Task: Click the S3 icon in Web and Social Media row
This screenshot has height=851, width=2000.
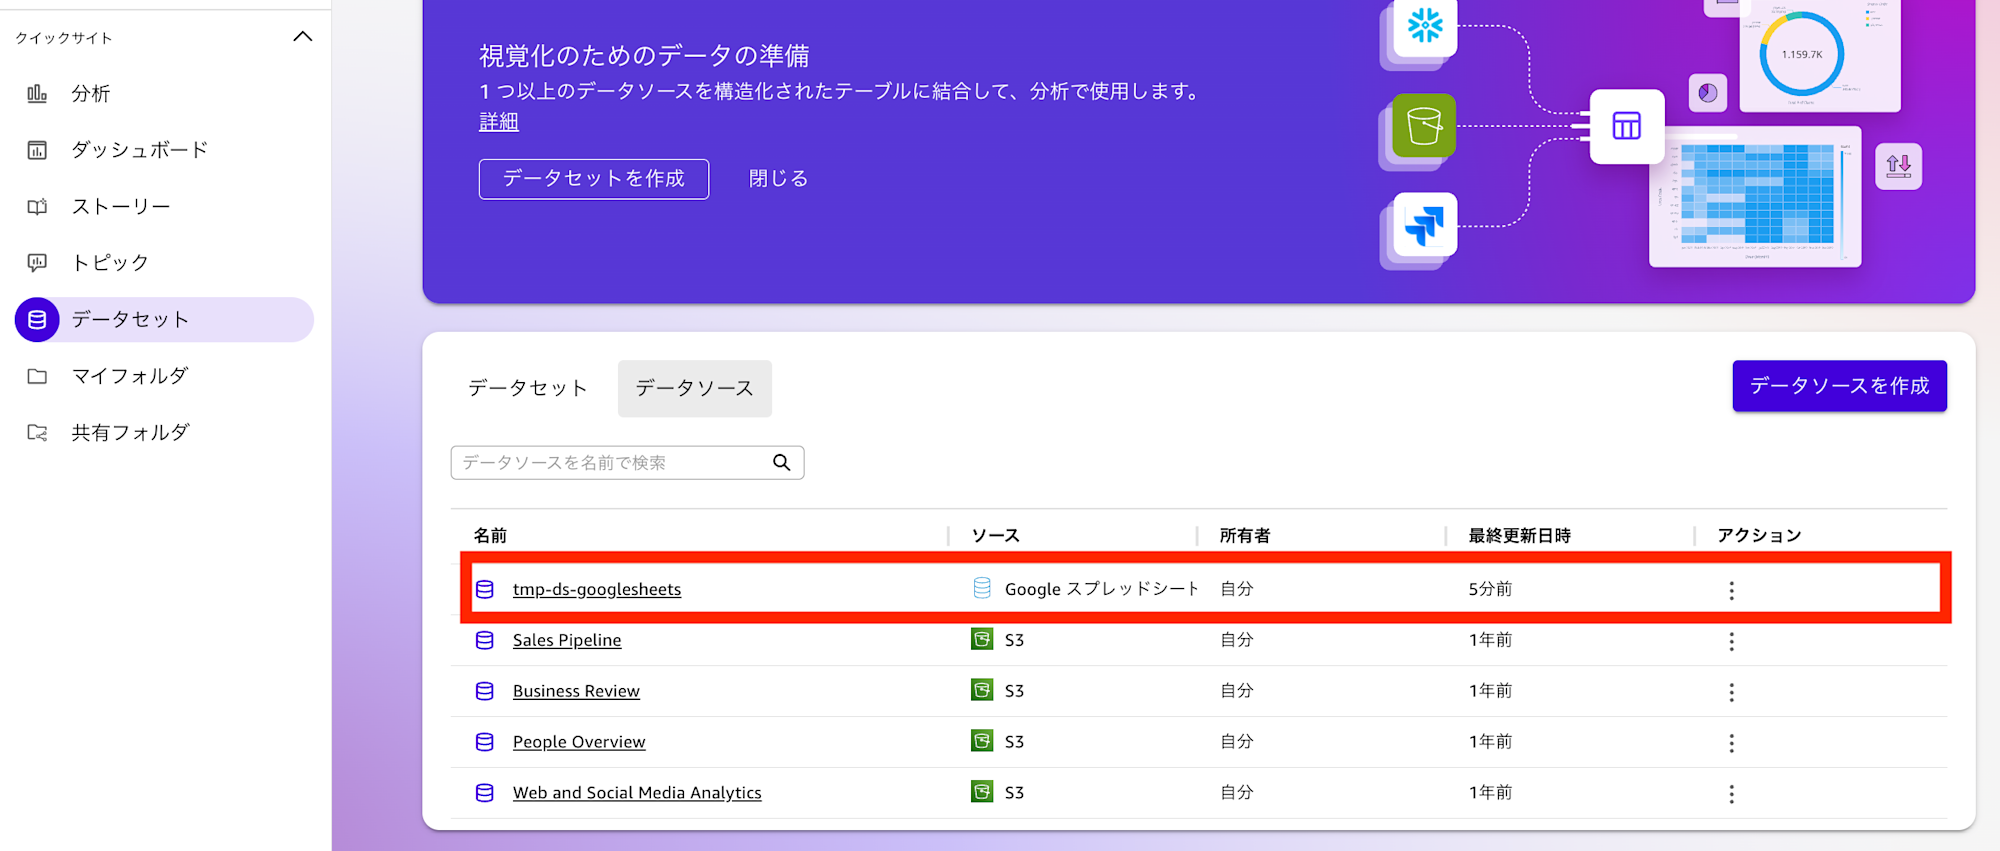Action: (x=982, y=793)
